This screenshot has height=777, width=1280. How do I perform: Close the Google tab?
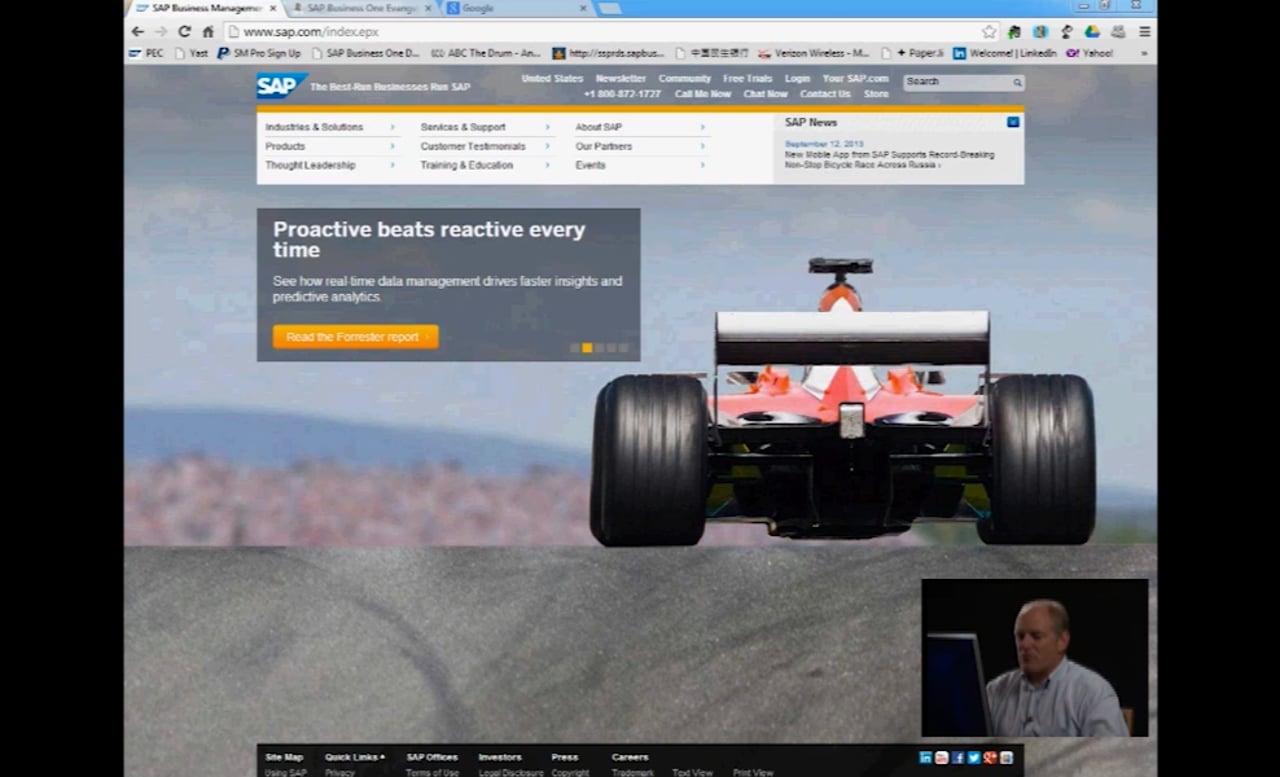pos(583,8)
